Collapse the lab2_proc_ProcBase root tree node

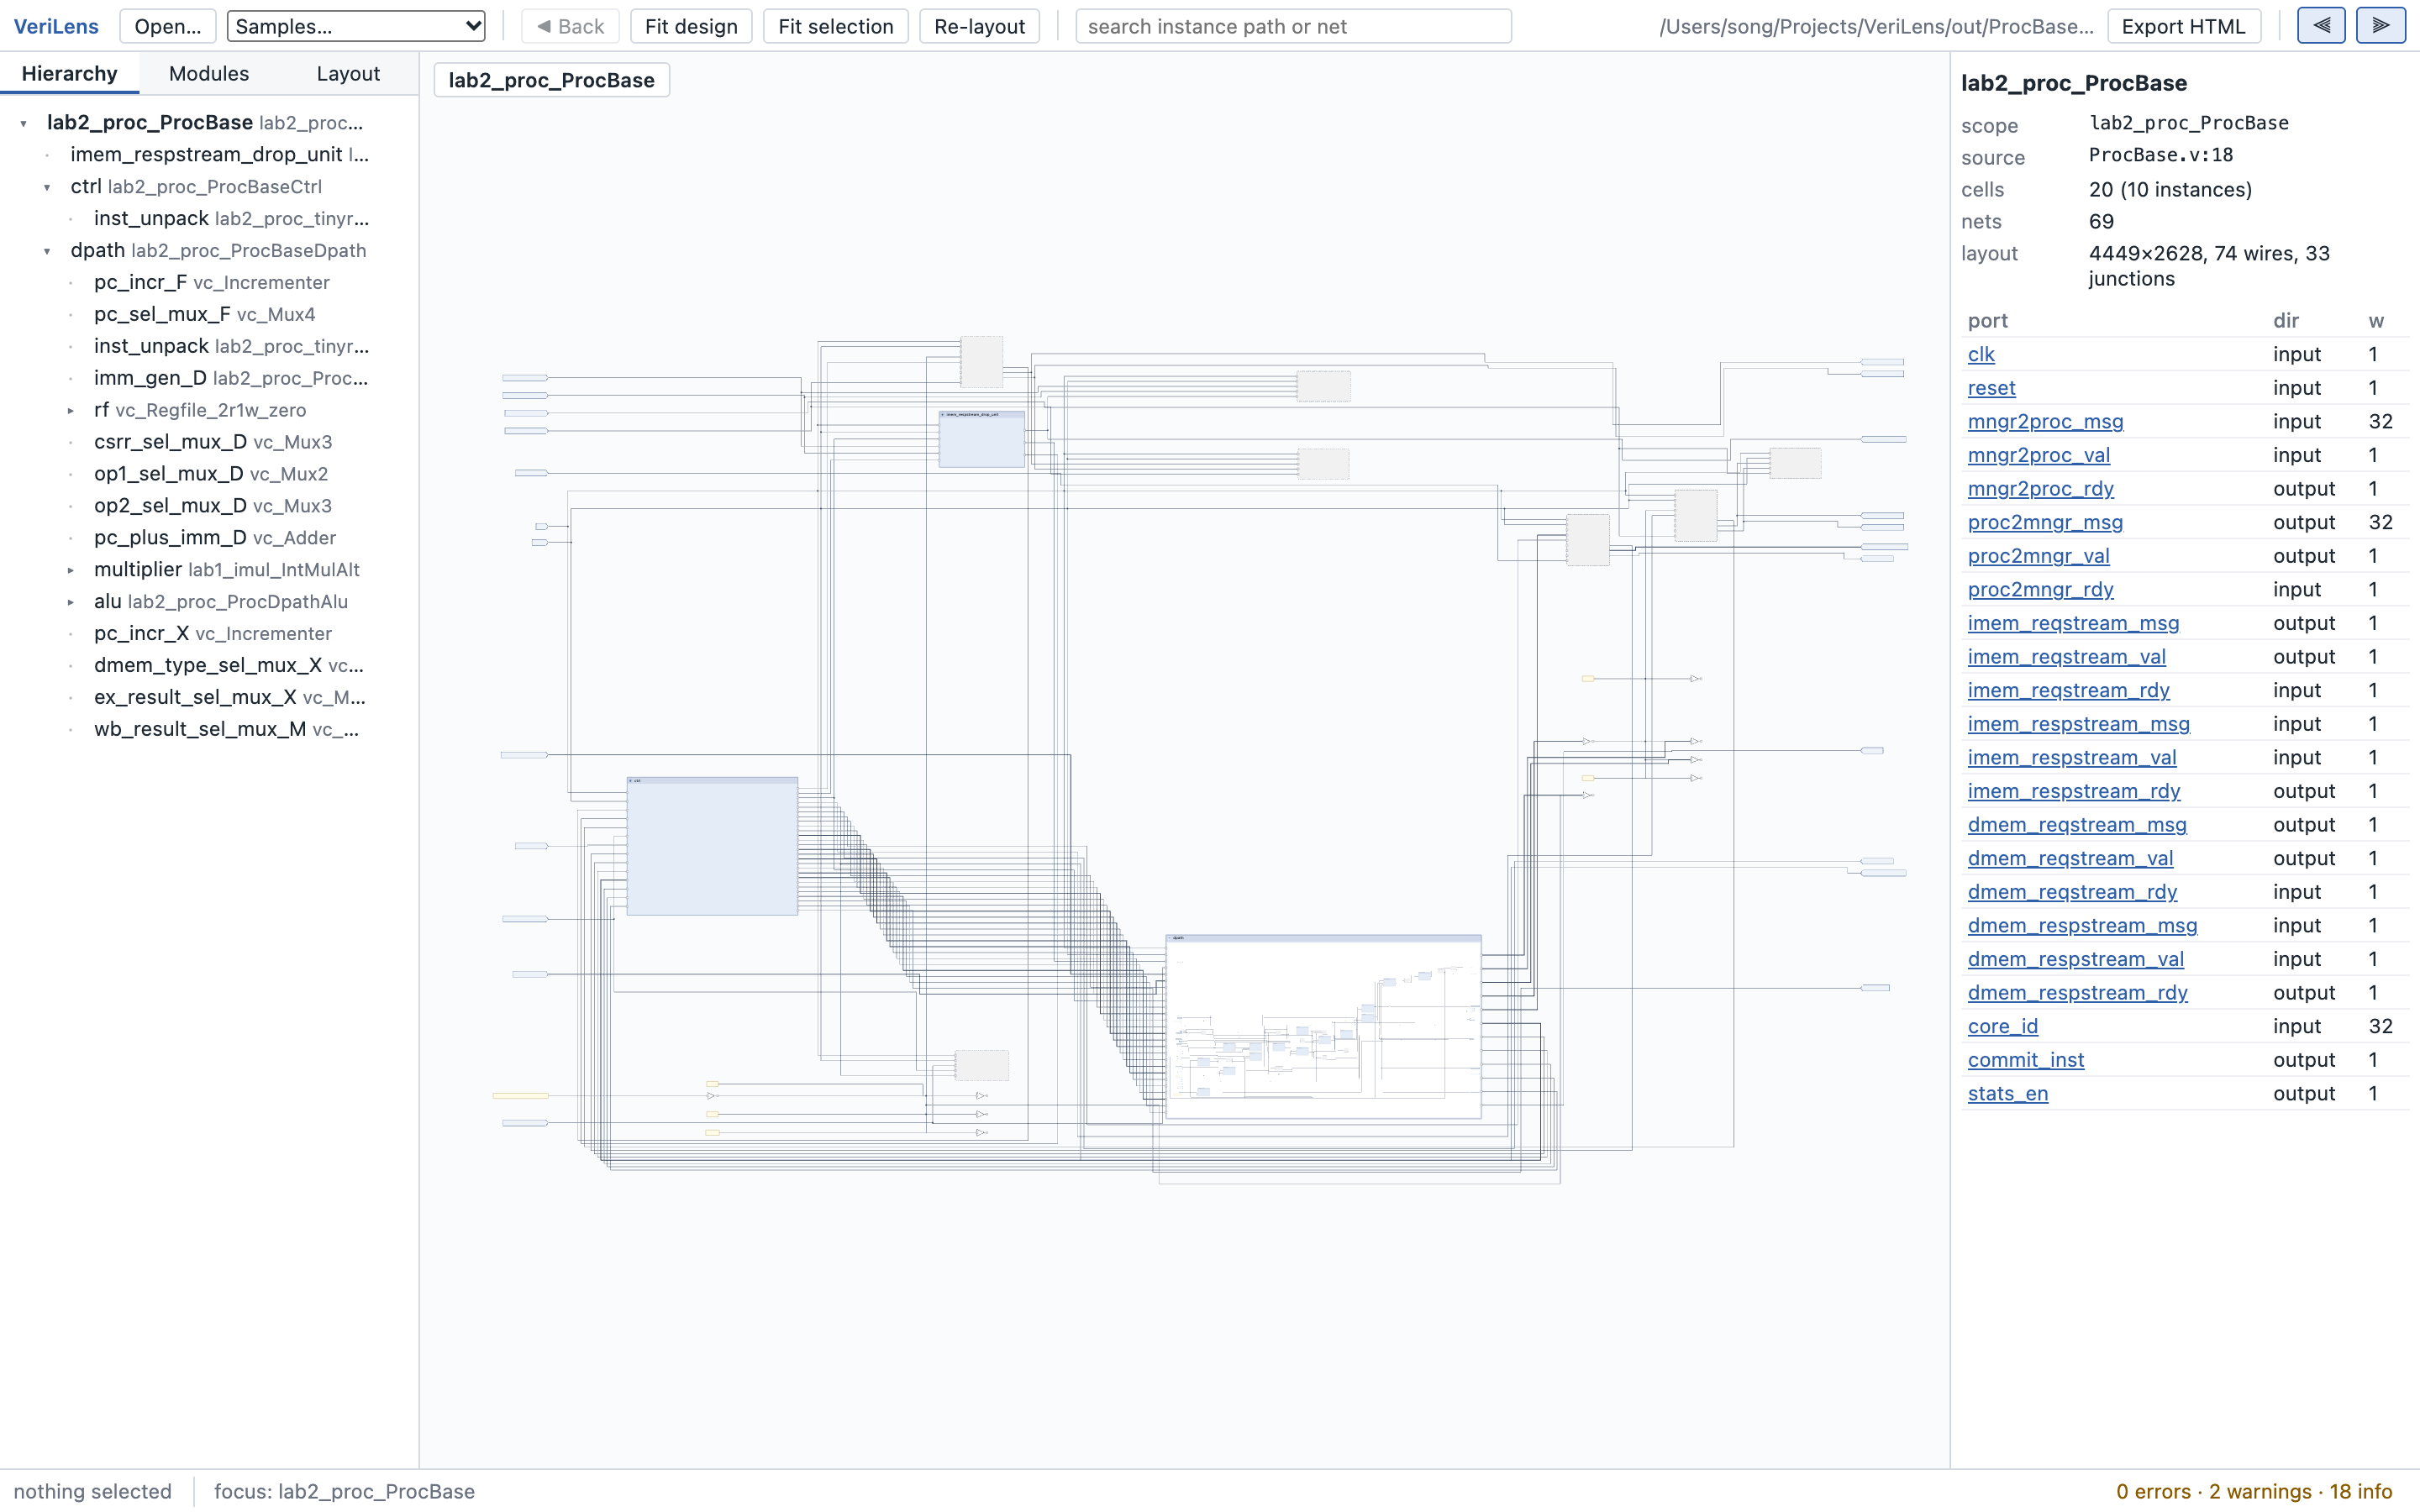pos(24,123)
